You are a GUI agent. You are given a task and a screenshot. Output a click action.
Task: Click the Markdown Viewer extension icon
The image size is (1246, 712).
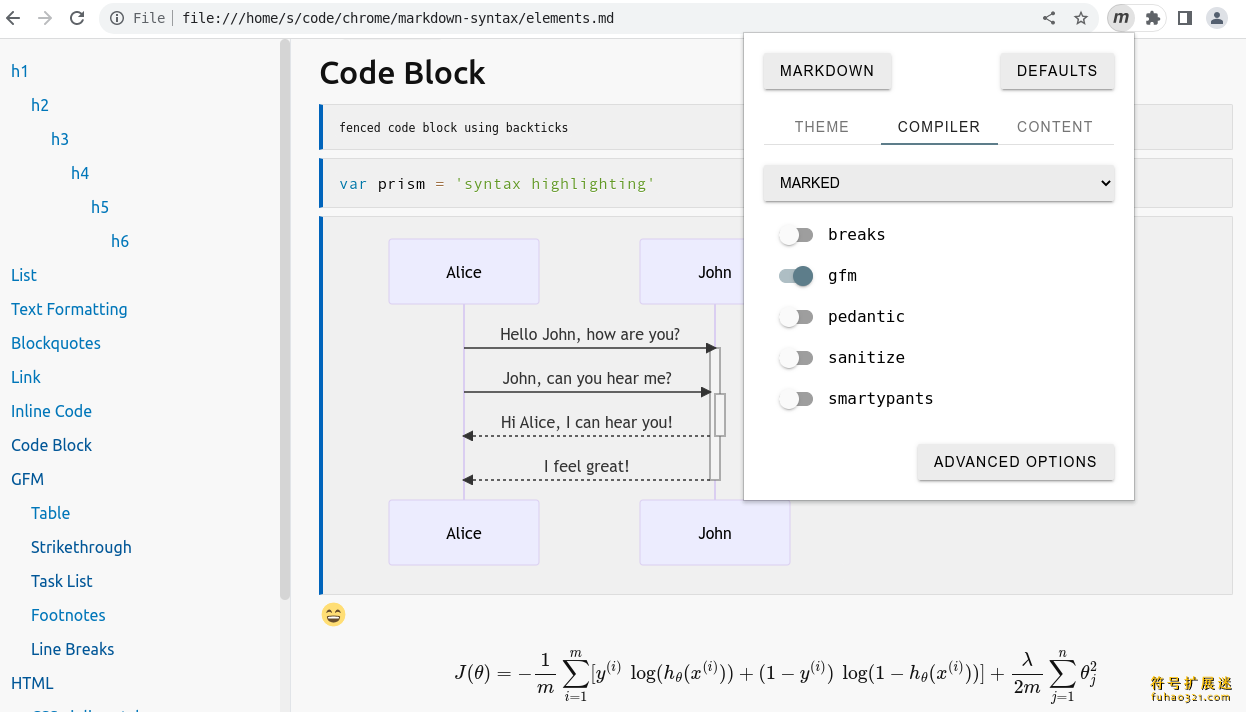1121,18
